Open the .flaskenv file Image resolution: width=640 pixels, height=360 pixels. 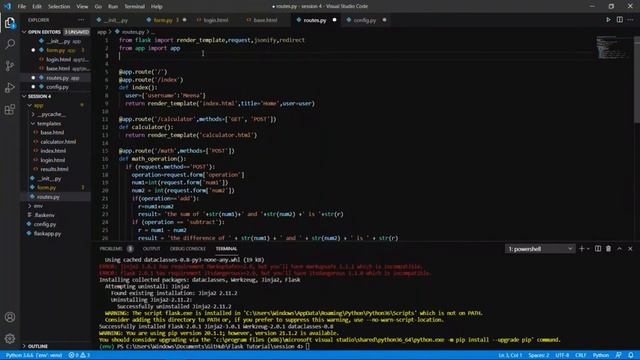[x=44, y=215]
